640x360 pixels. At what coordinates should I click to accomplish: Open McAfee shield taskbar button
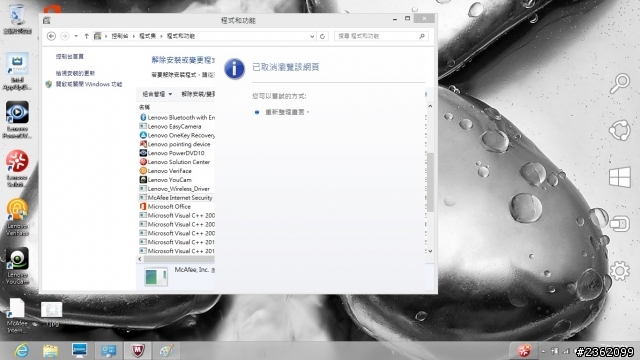[138, 351]
